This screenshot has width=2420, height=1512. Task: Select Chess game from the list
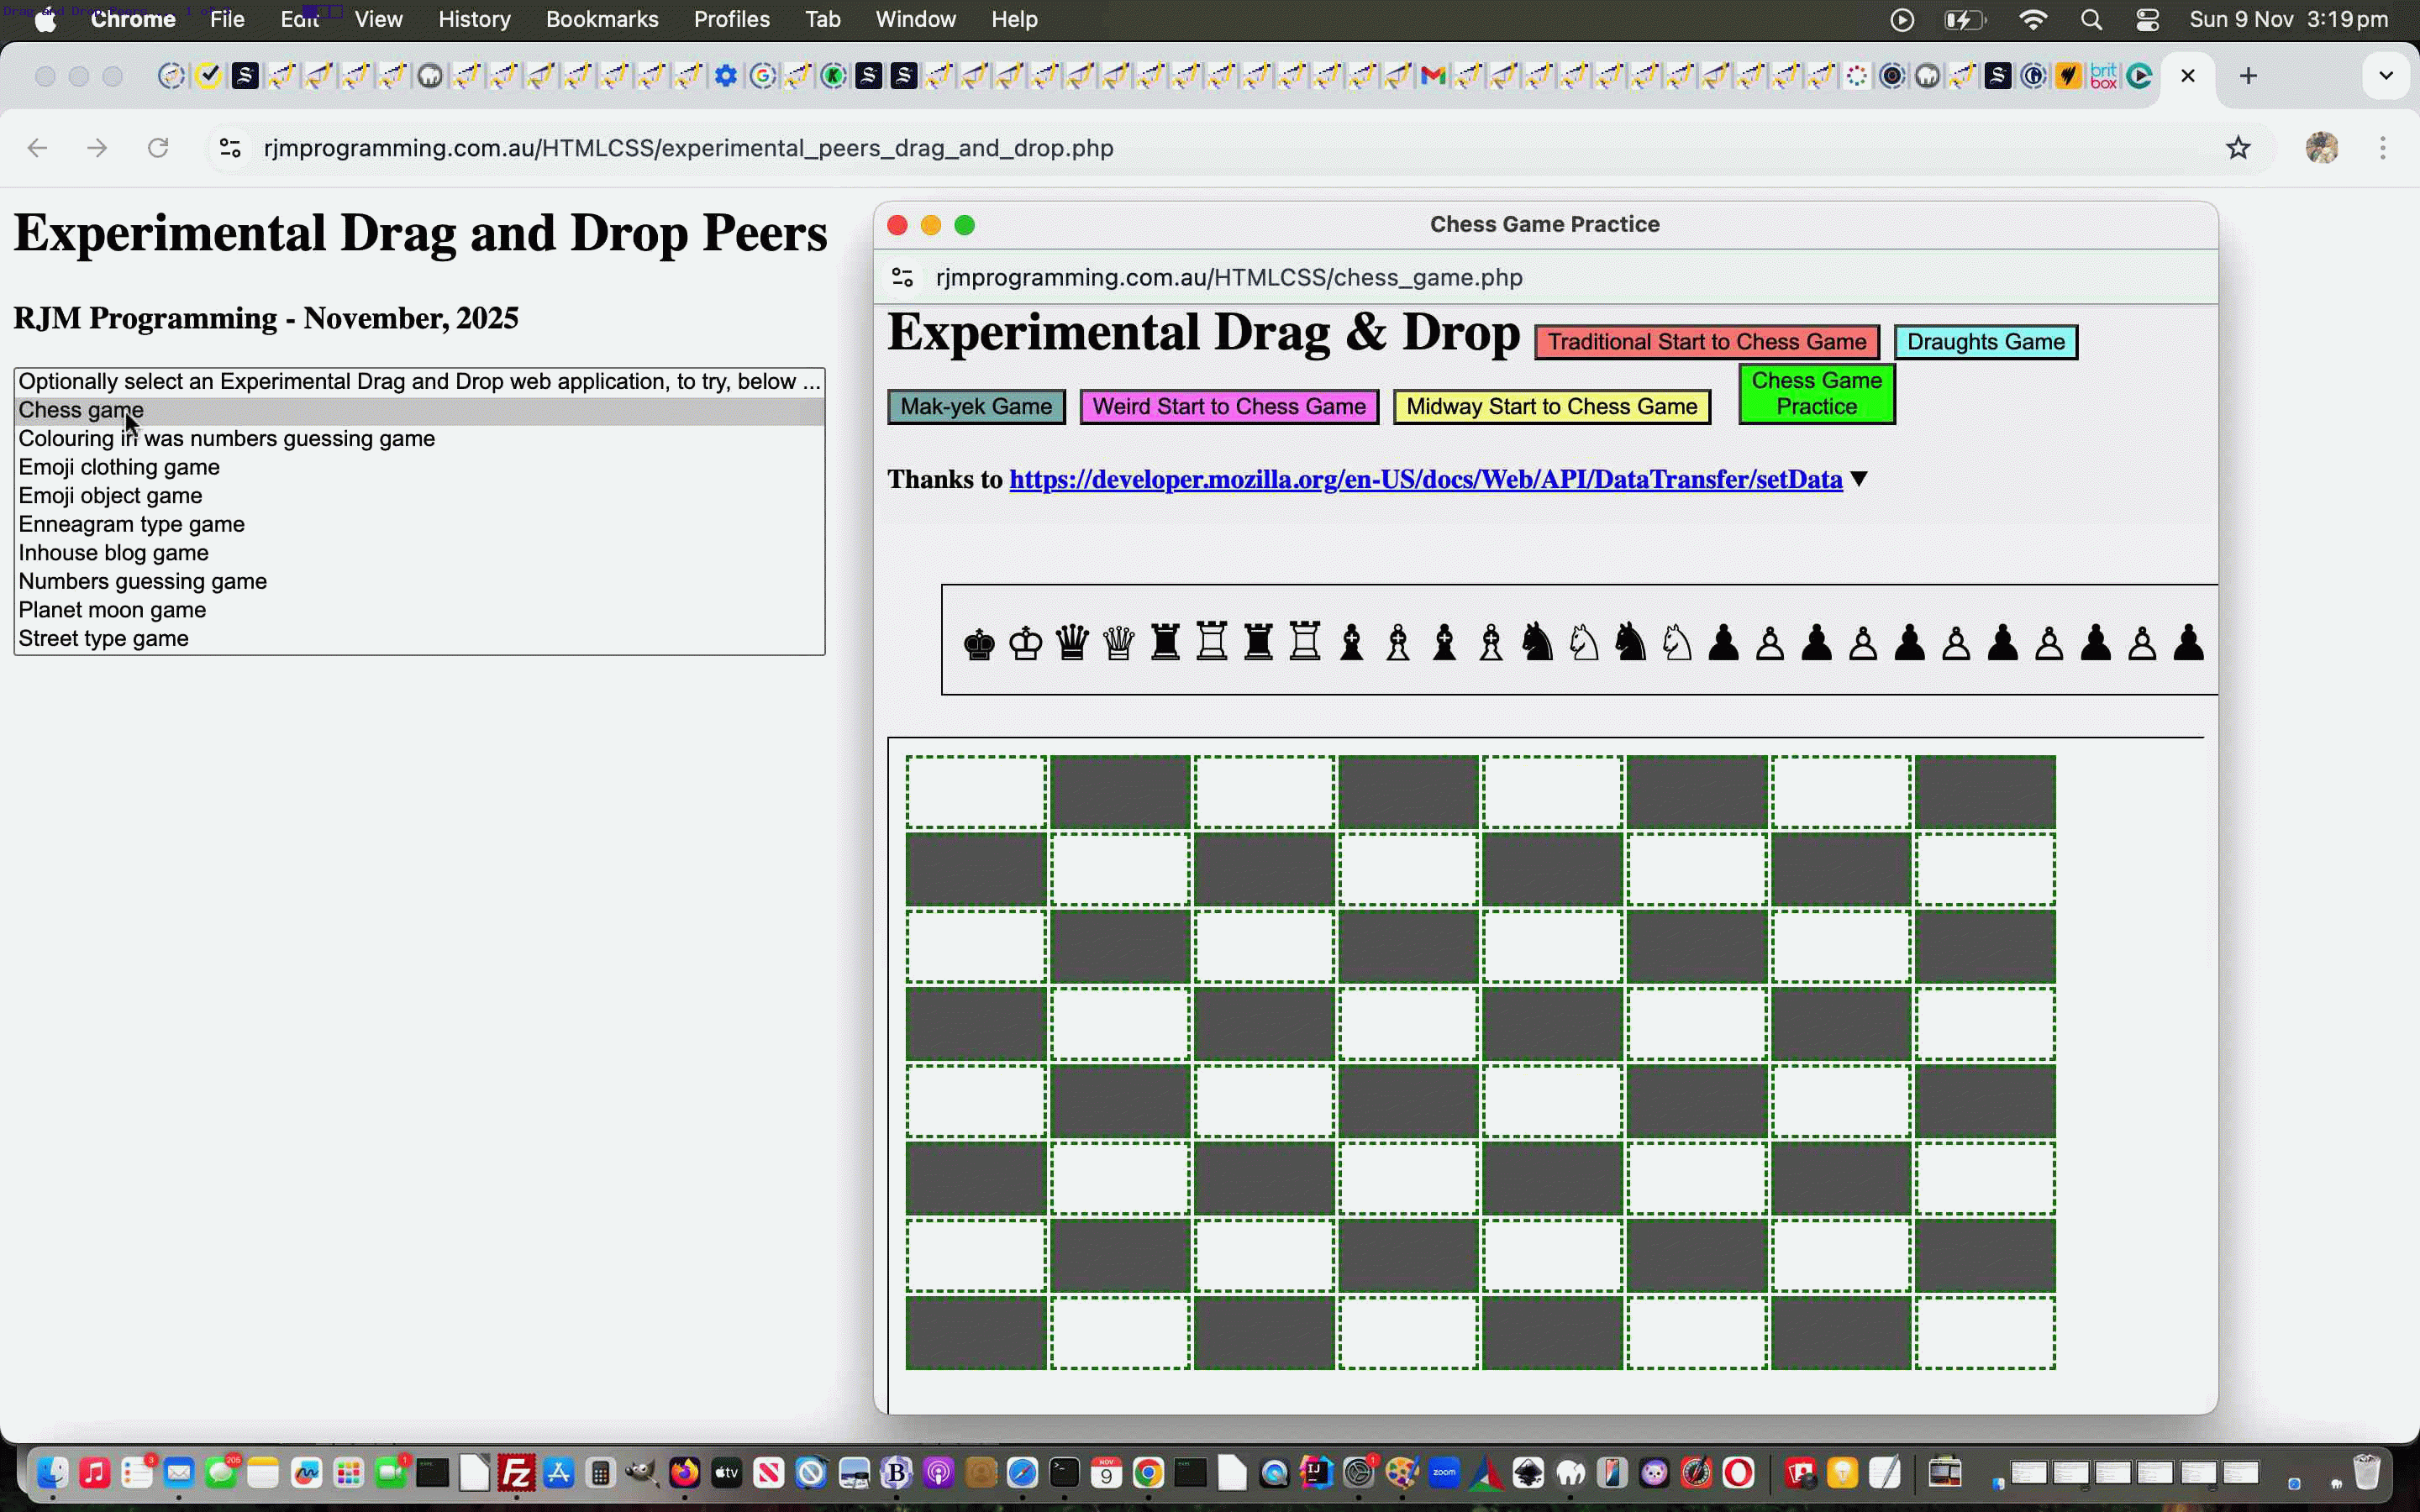(82, 410)
